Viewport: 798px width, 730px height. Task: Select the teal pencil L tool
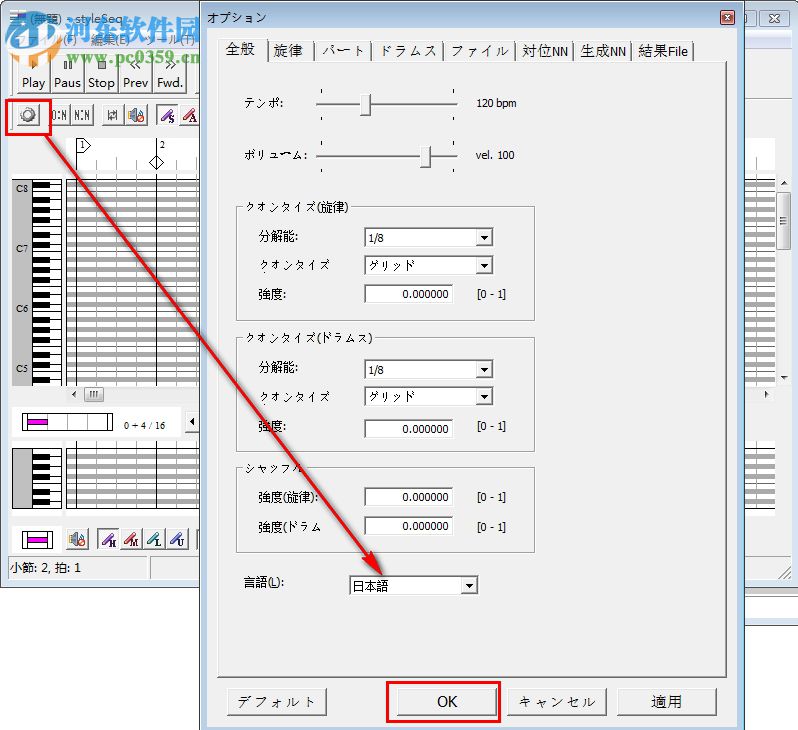[154, 539]
